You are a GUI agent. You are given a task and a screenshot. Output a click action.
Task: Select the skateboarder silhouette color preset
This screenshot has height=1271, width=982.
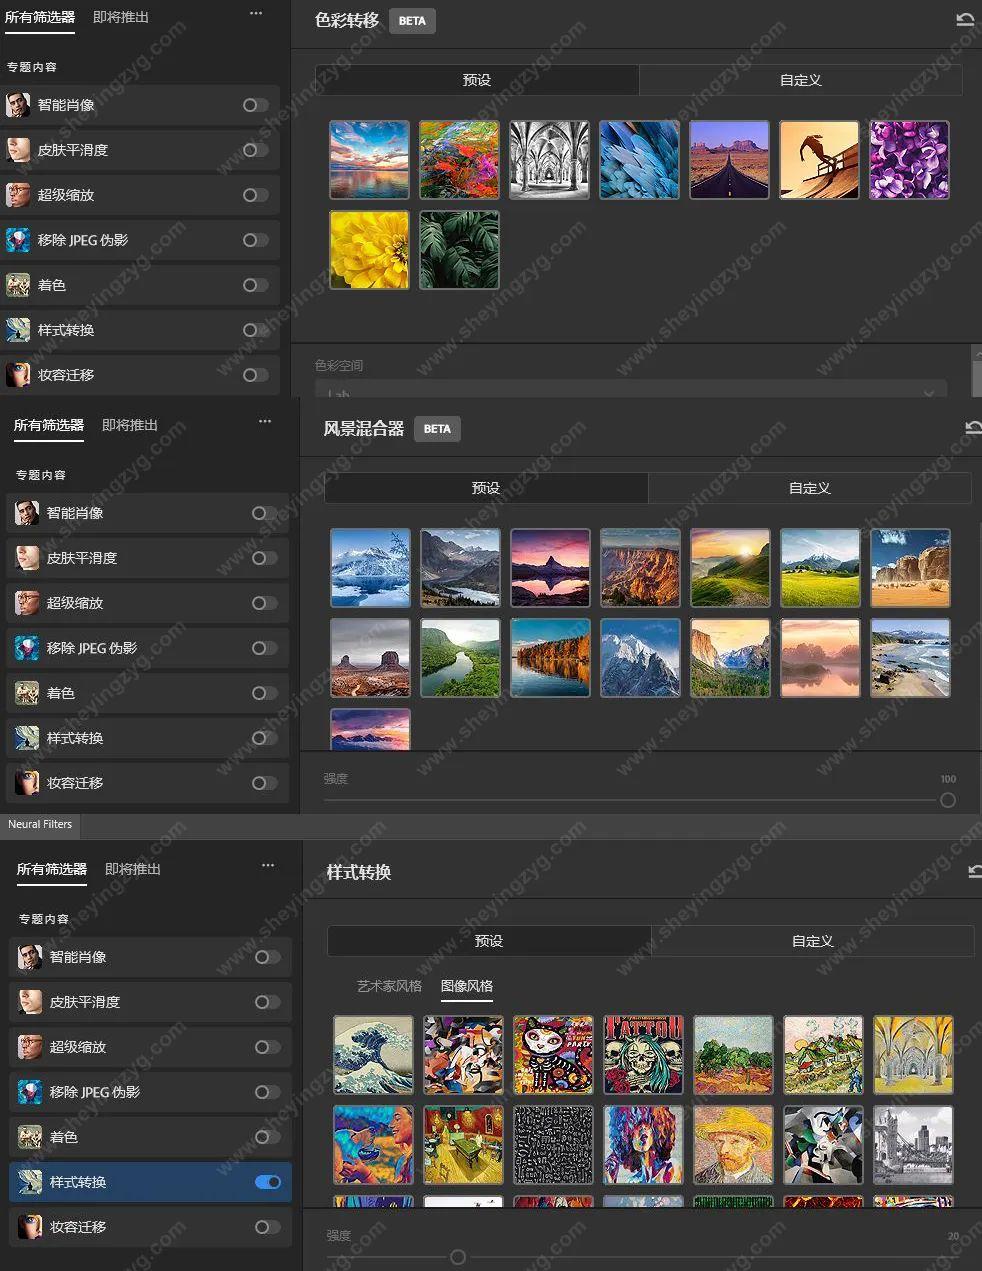tap(819, 160)
